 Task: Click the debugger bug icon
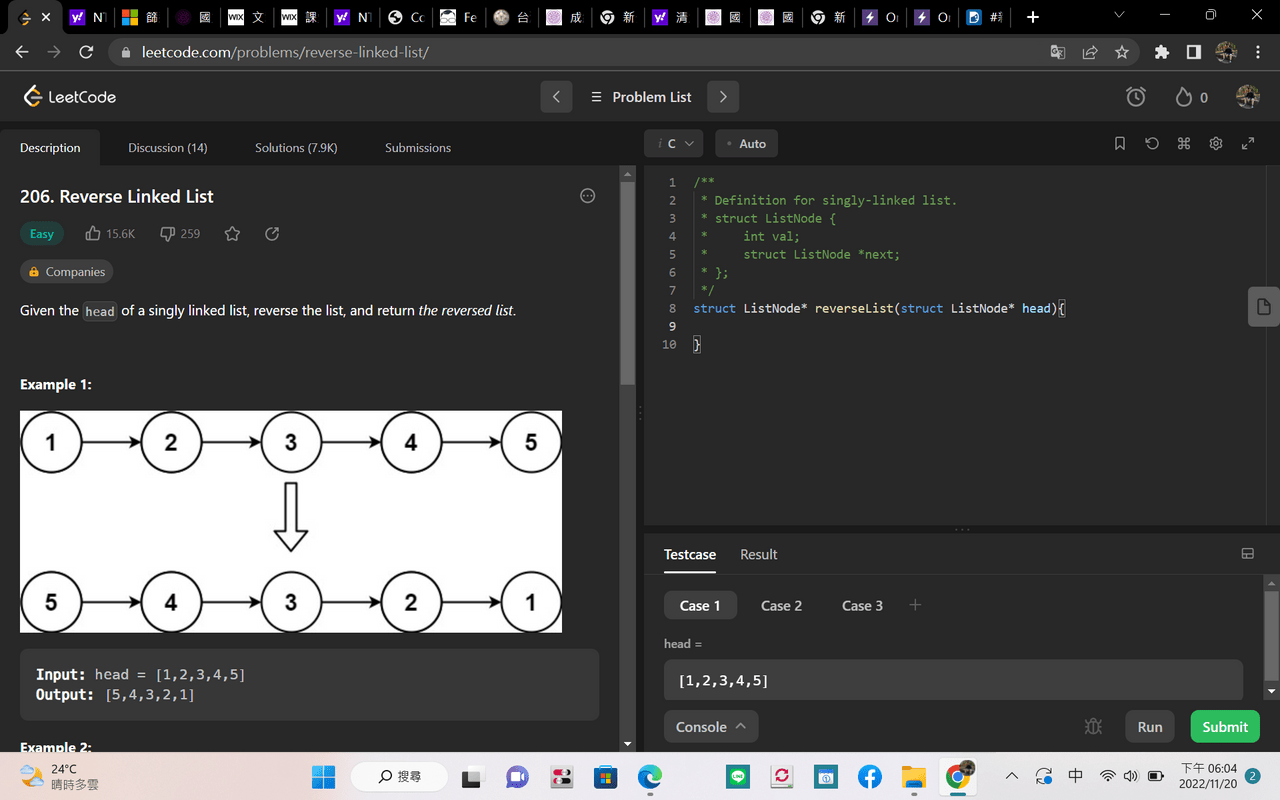(x=1093, y=727)
